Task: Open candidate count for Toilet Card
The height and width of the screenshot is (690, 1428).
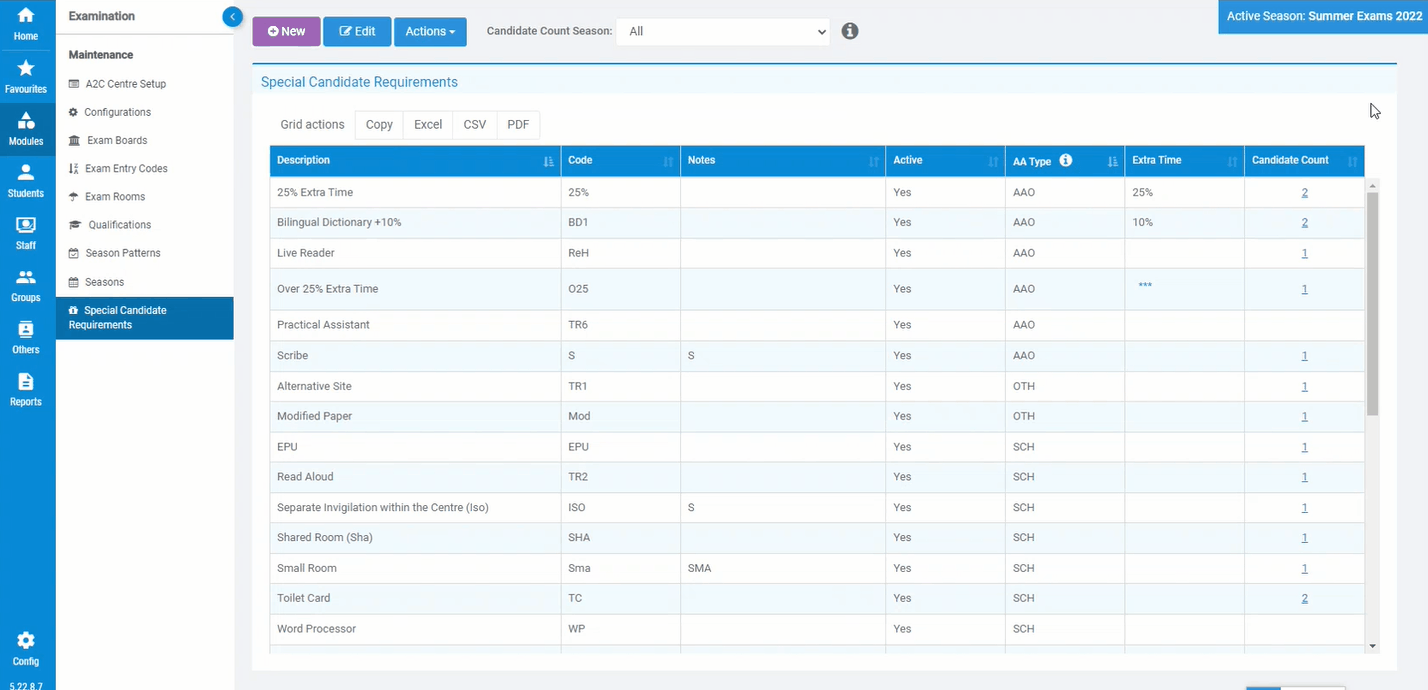Action: point(1304,598)
